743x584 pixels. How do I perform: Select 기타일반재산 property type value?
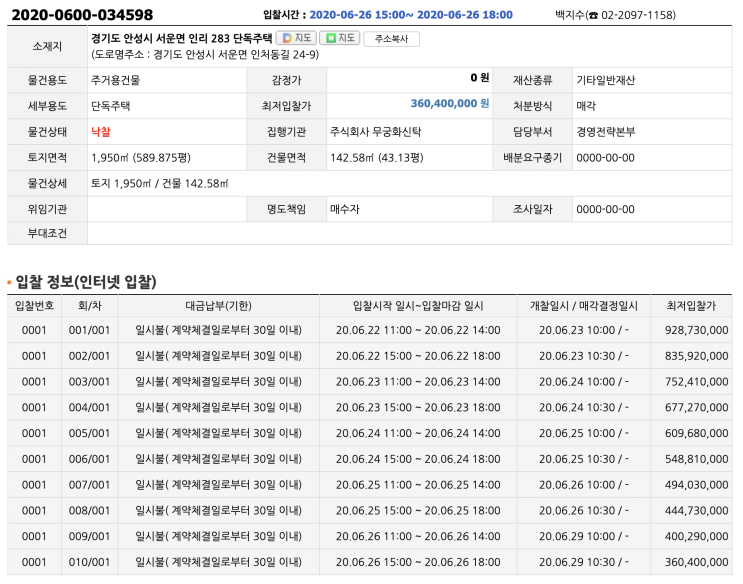coord(605,80)
